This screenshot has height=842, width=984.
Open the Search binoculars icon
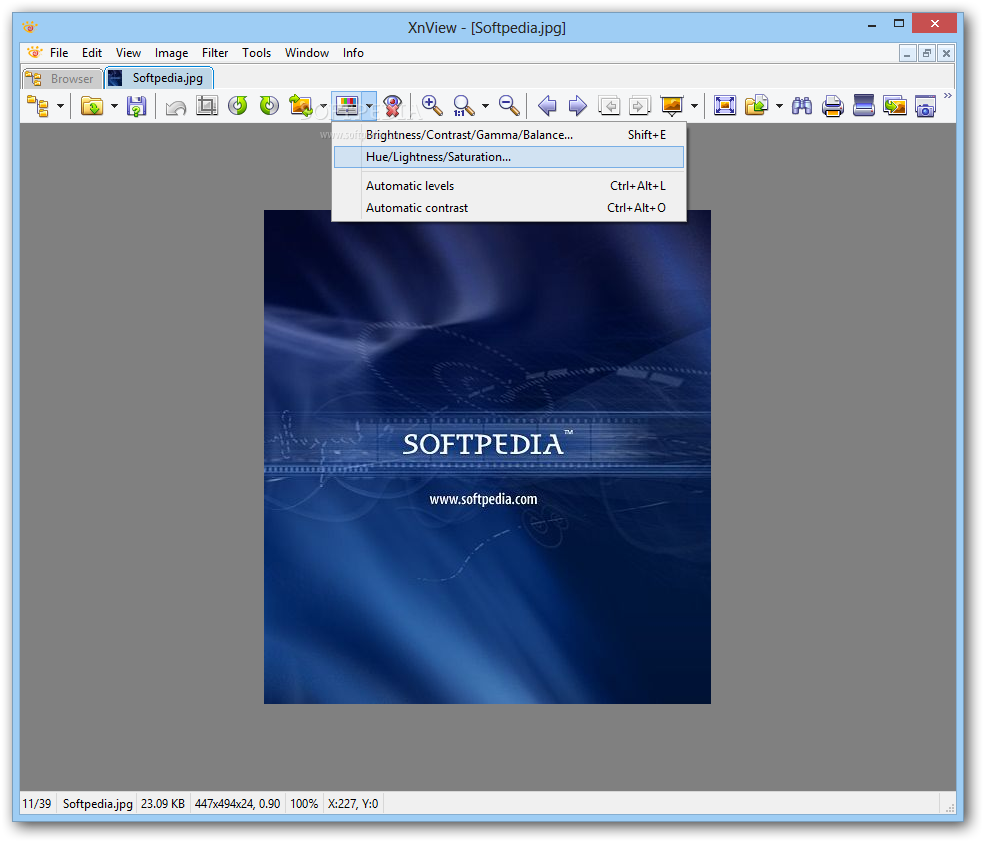click(802, 105)
